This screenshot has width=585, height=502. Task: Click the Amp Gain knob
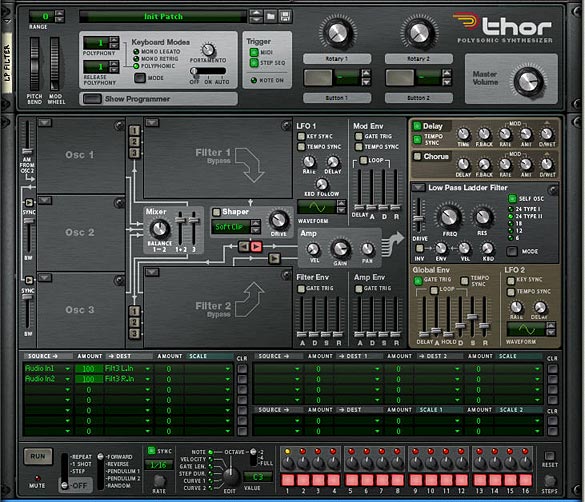(340, 248)
